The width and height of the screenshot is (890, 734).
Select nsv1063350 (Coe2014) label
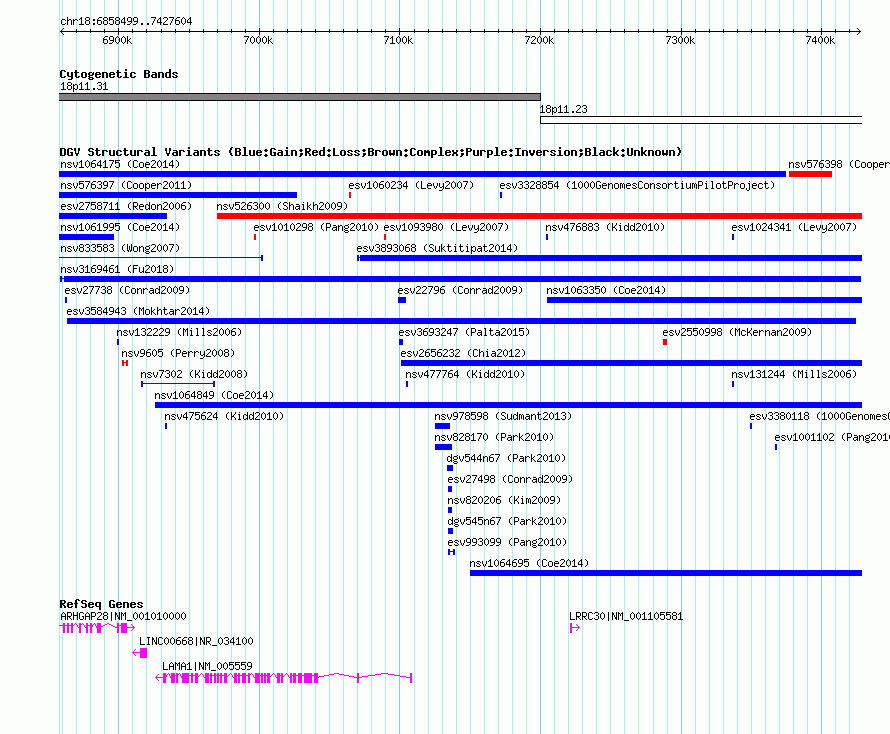pyautogui.click(x=606, y=290)
